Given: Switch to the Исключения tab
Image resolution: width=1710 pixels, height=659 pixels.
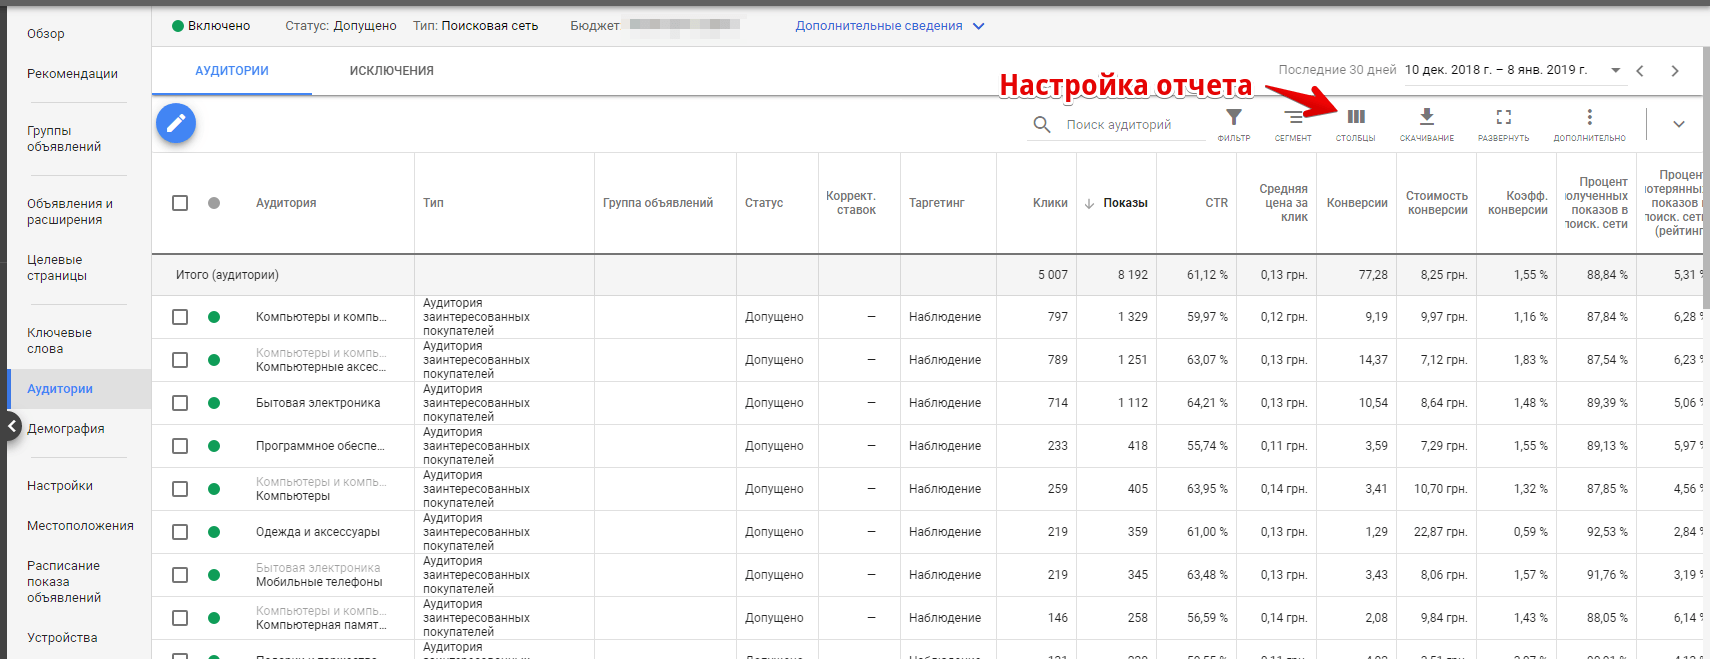Looking at the screenshot, I should (x=391, y=71).
